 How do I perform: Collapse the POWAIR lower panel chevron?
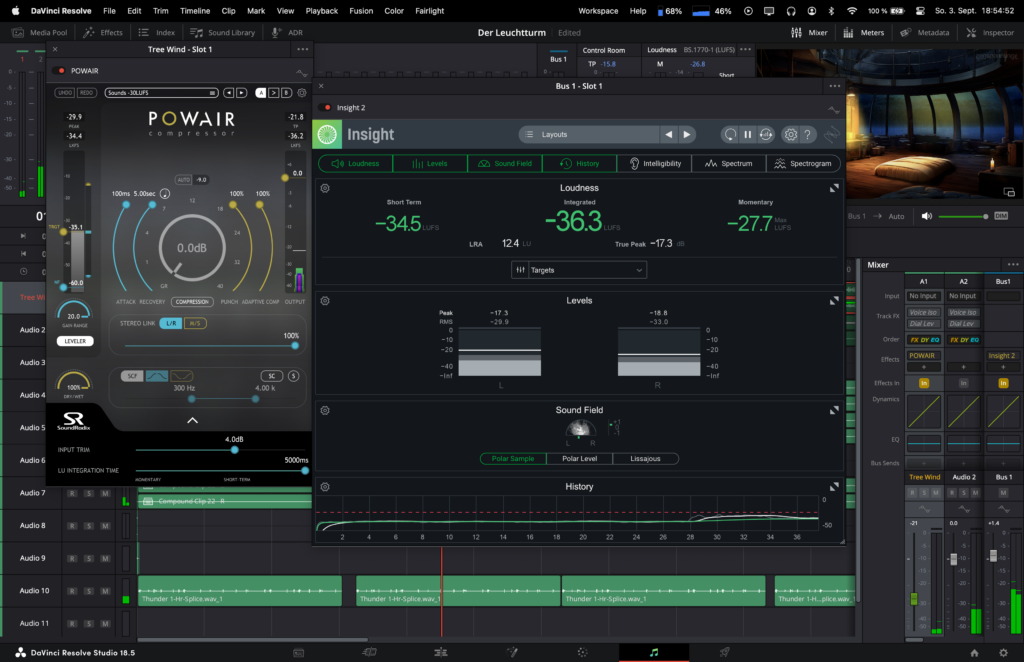click(193, 420)
